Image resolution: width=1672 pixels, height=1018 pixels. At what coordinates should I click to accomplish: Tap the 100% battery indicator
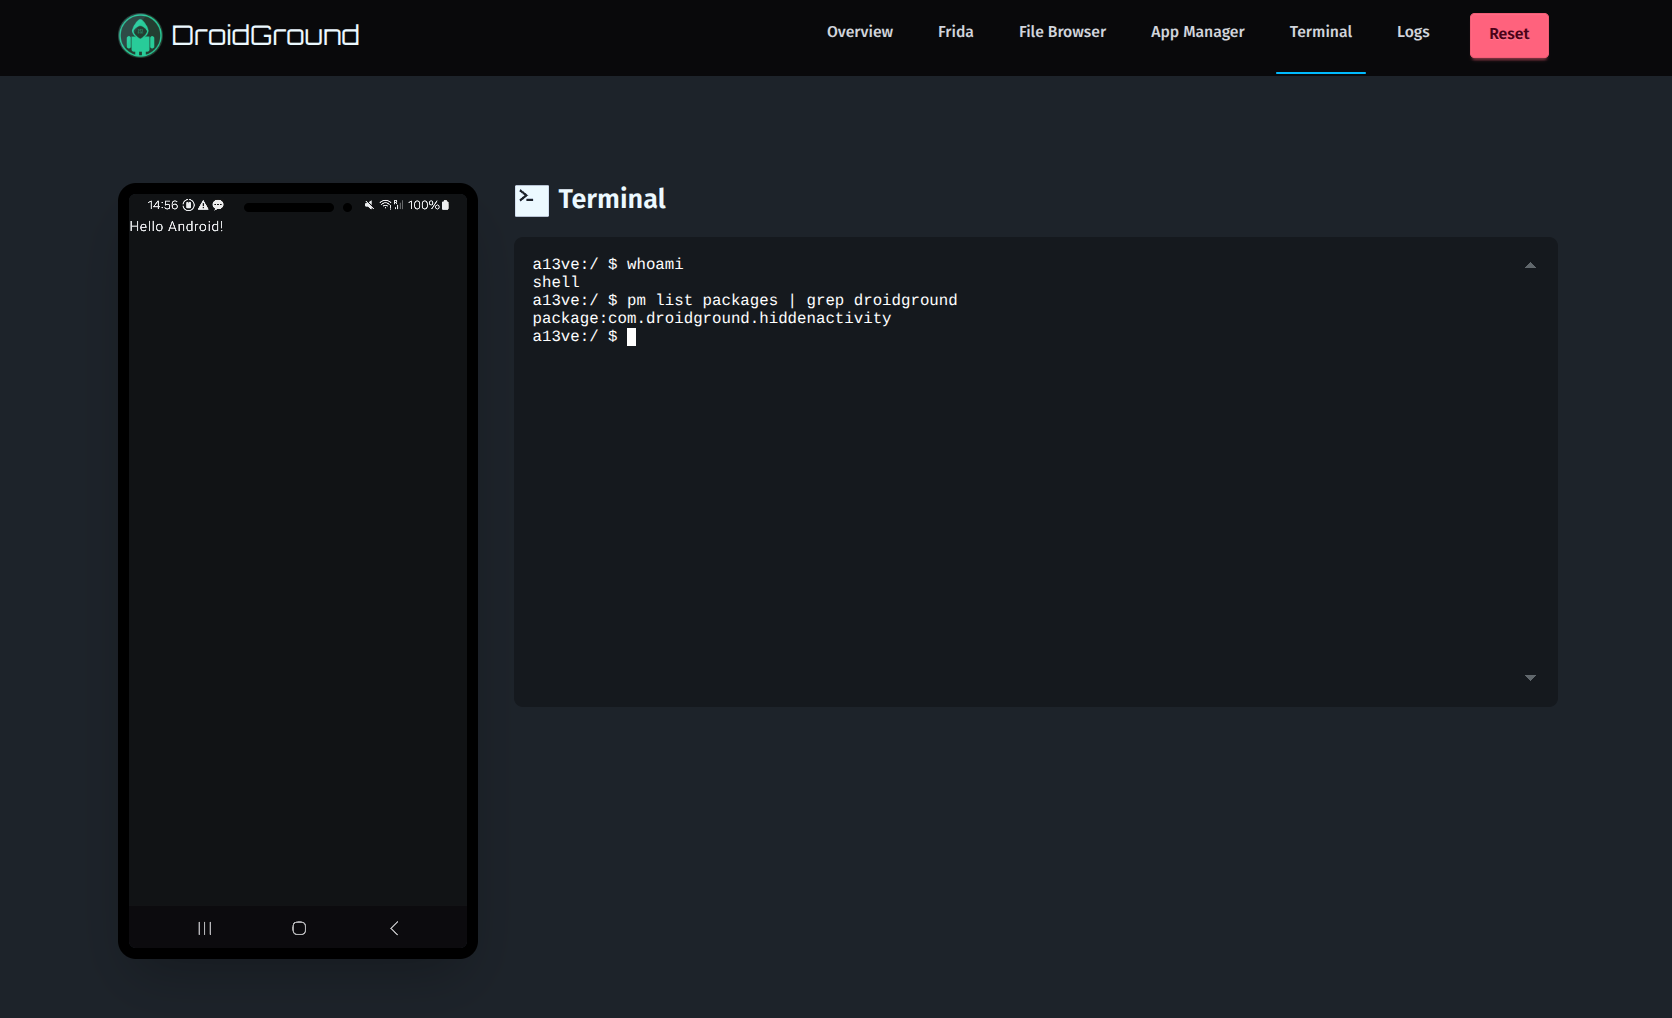pos(429,205)
